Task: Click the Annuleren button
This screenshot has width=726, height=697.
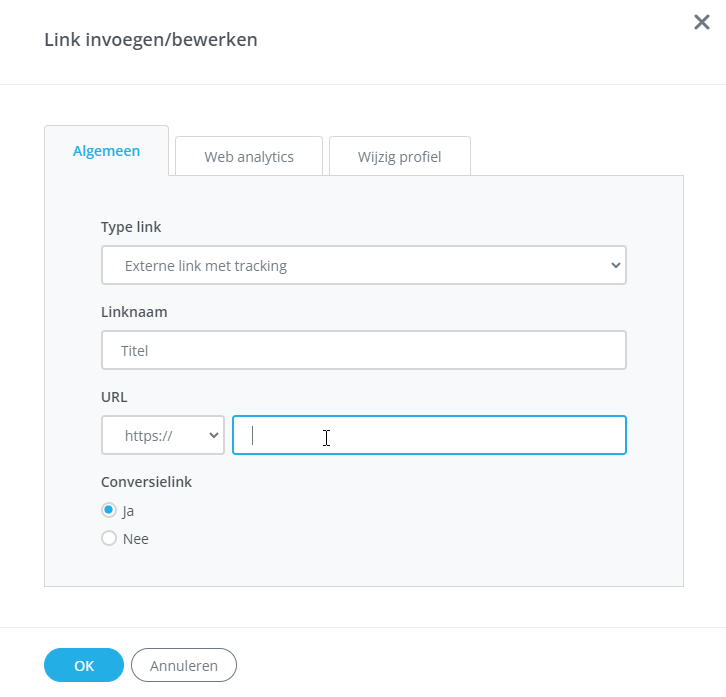Action: [x=184, y=665]
